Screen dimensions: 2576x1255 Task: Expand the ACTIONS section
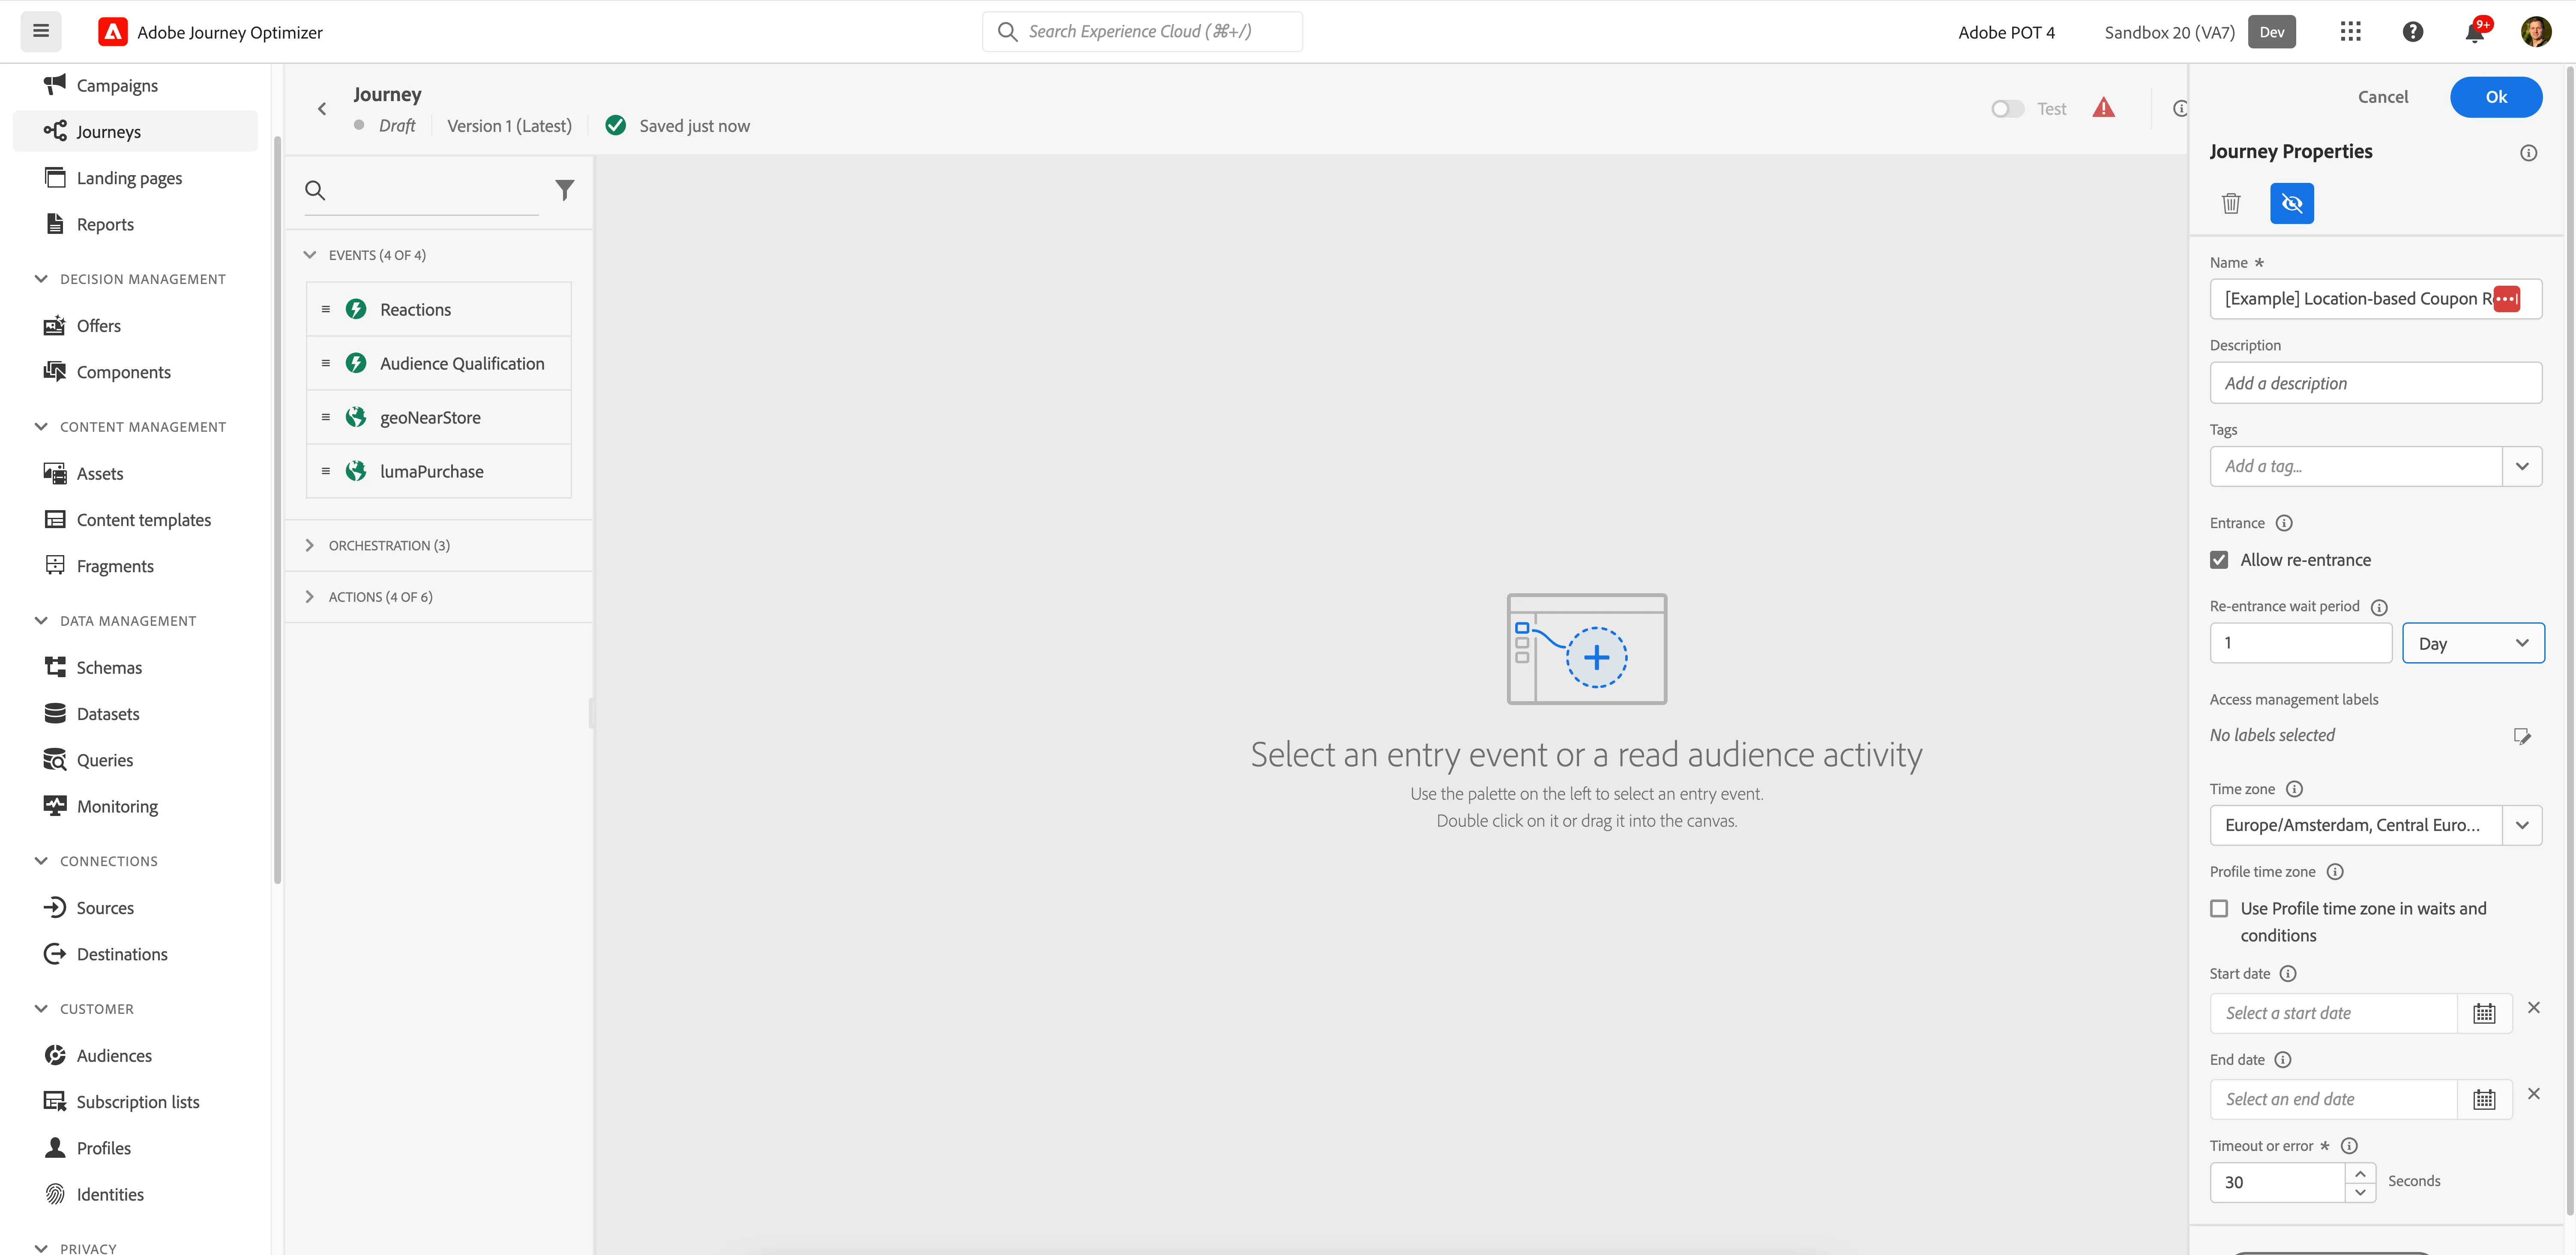click(x=310, y=597)
